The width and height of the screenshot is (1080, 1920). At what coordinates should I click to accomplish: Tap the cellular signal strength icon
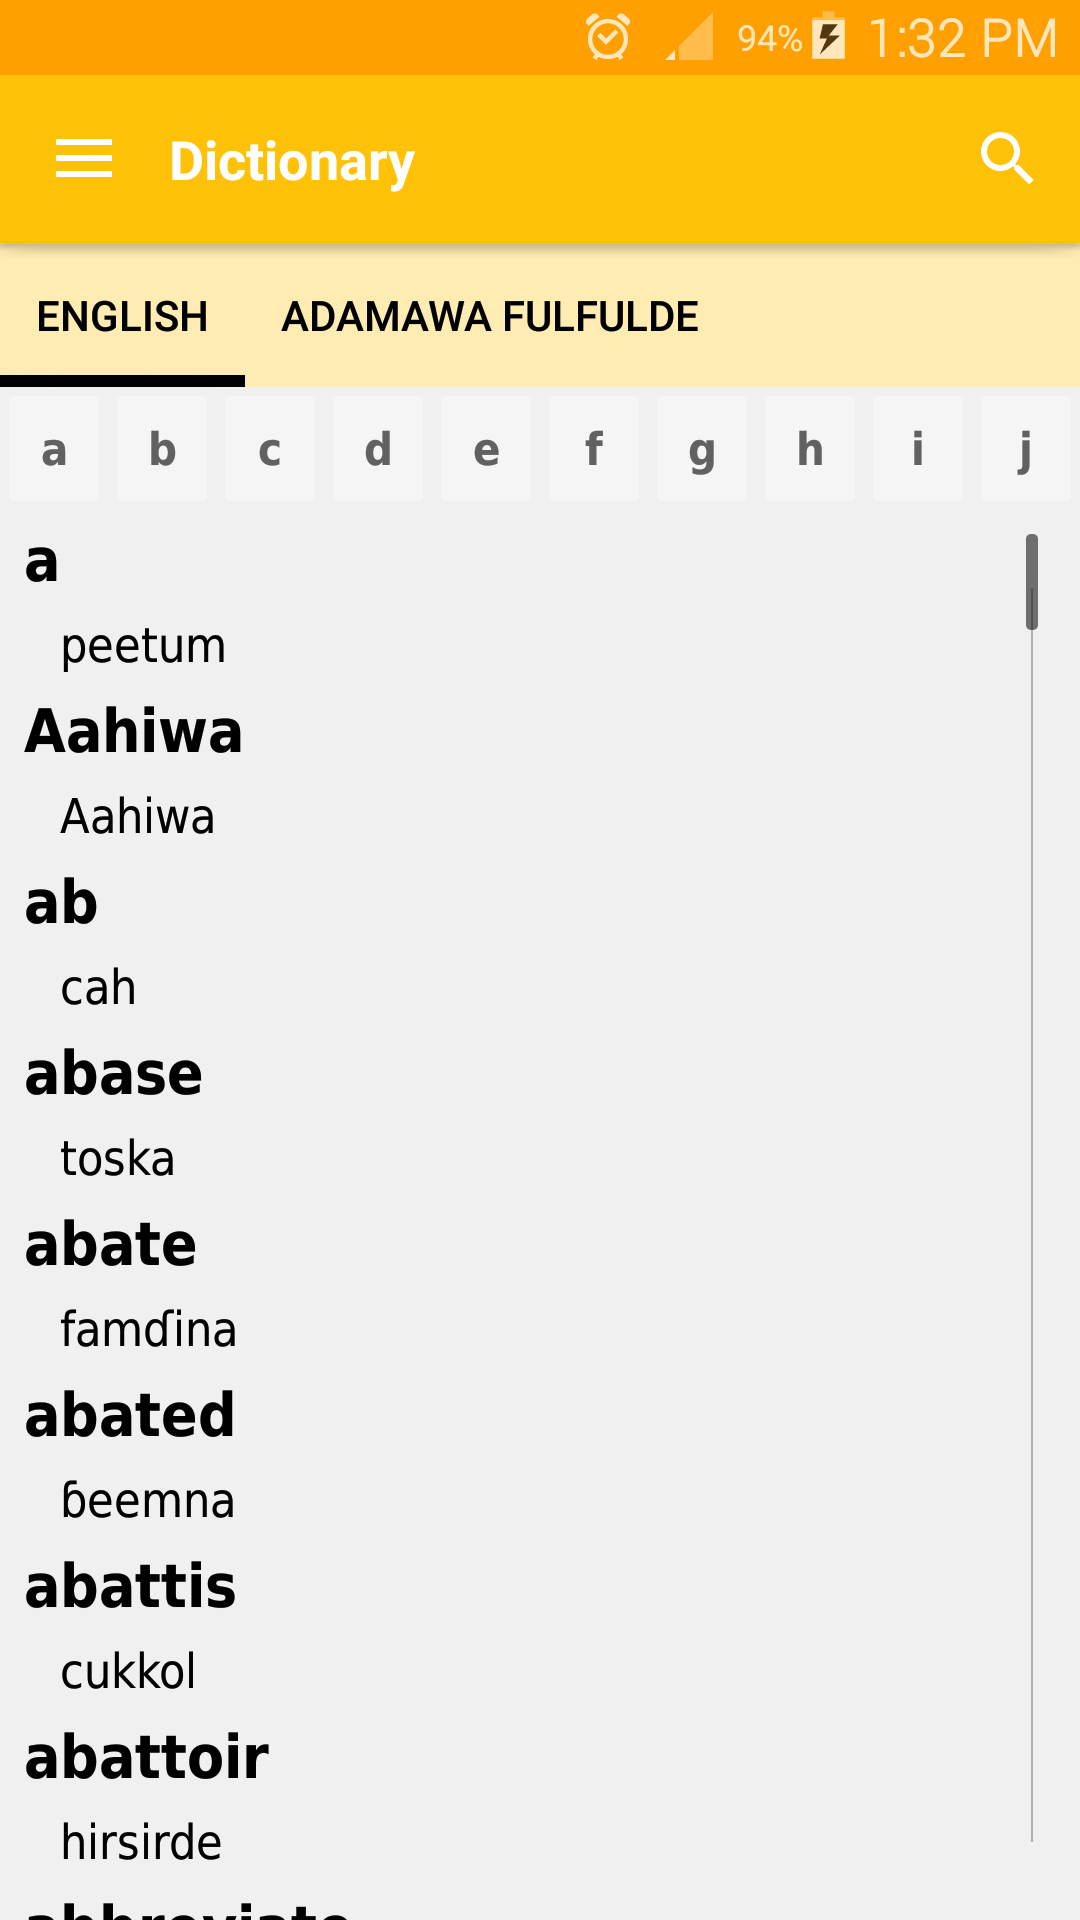[690, 38]
